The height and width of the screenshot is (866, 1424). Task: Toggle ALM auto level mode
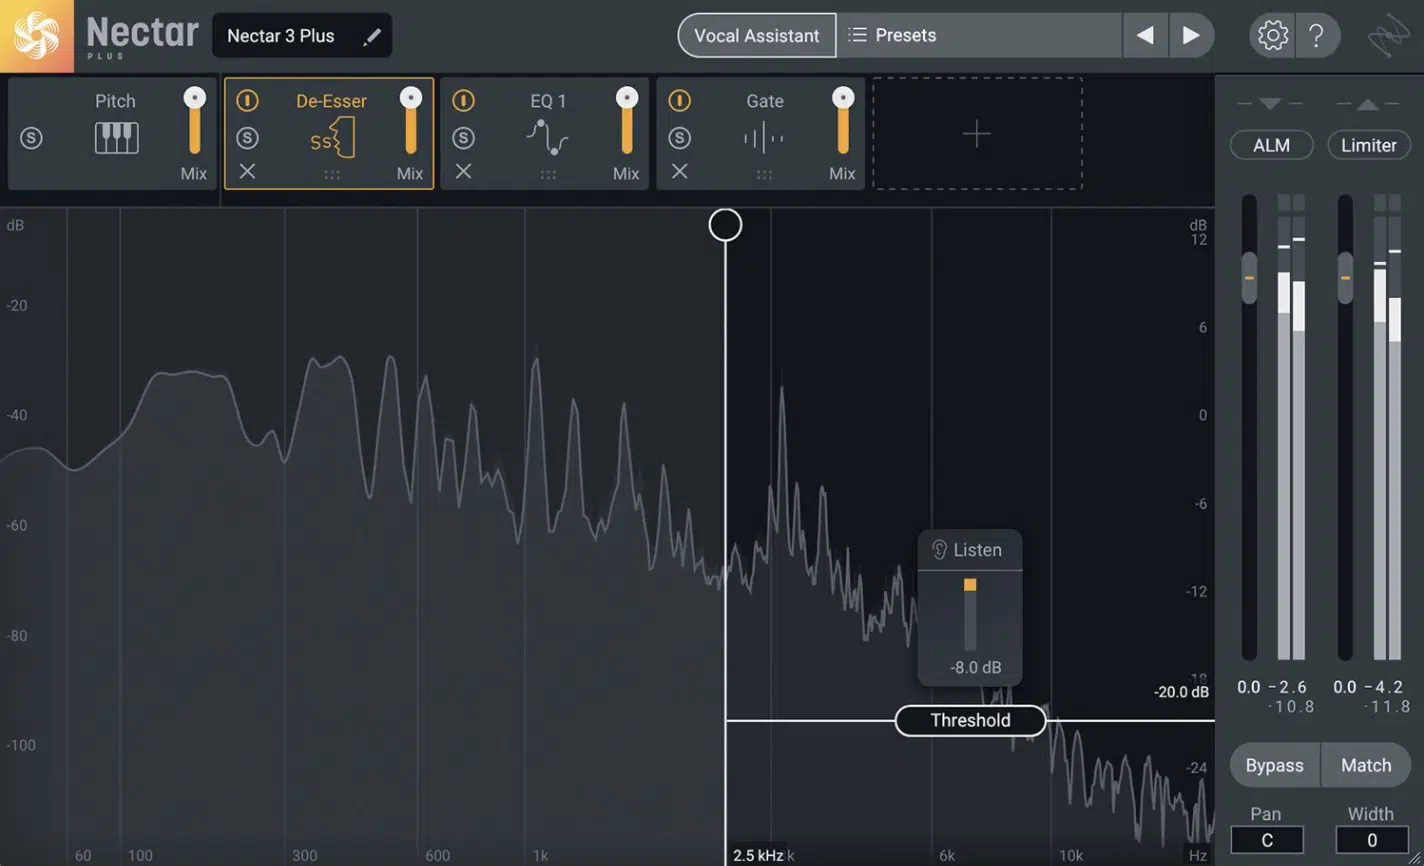(x=1271, y=145)
